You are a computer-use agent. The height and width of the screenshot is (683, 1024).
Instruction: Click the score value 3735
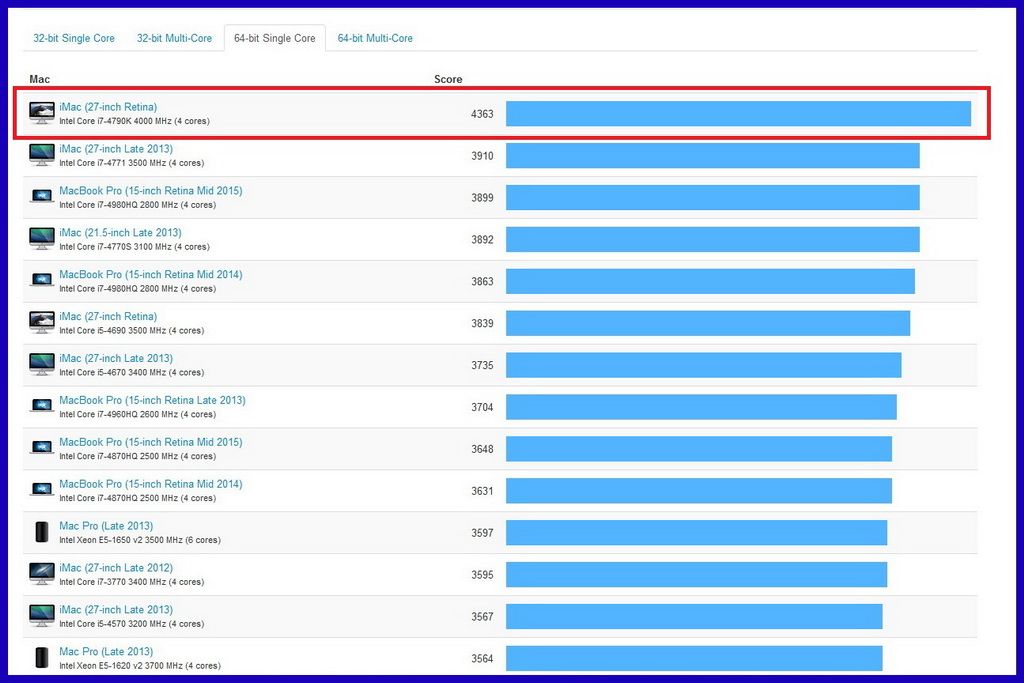pyautogui.click(x=482, y=365)
